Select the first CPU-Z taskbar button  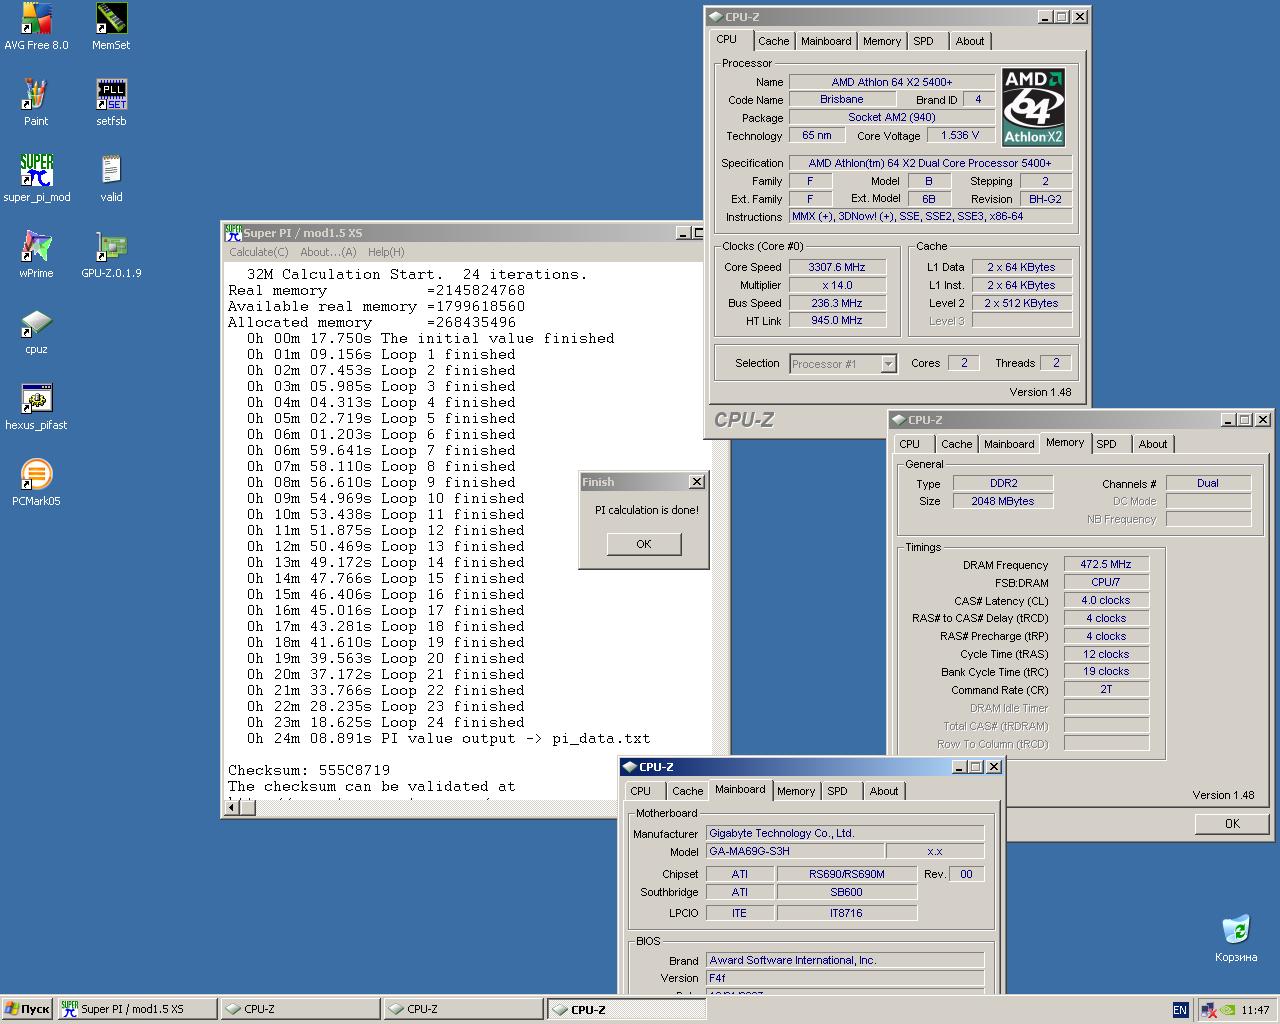[x=300, y=1009]
